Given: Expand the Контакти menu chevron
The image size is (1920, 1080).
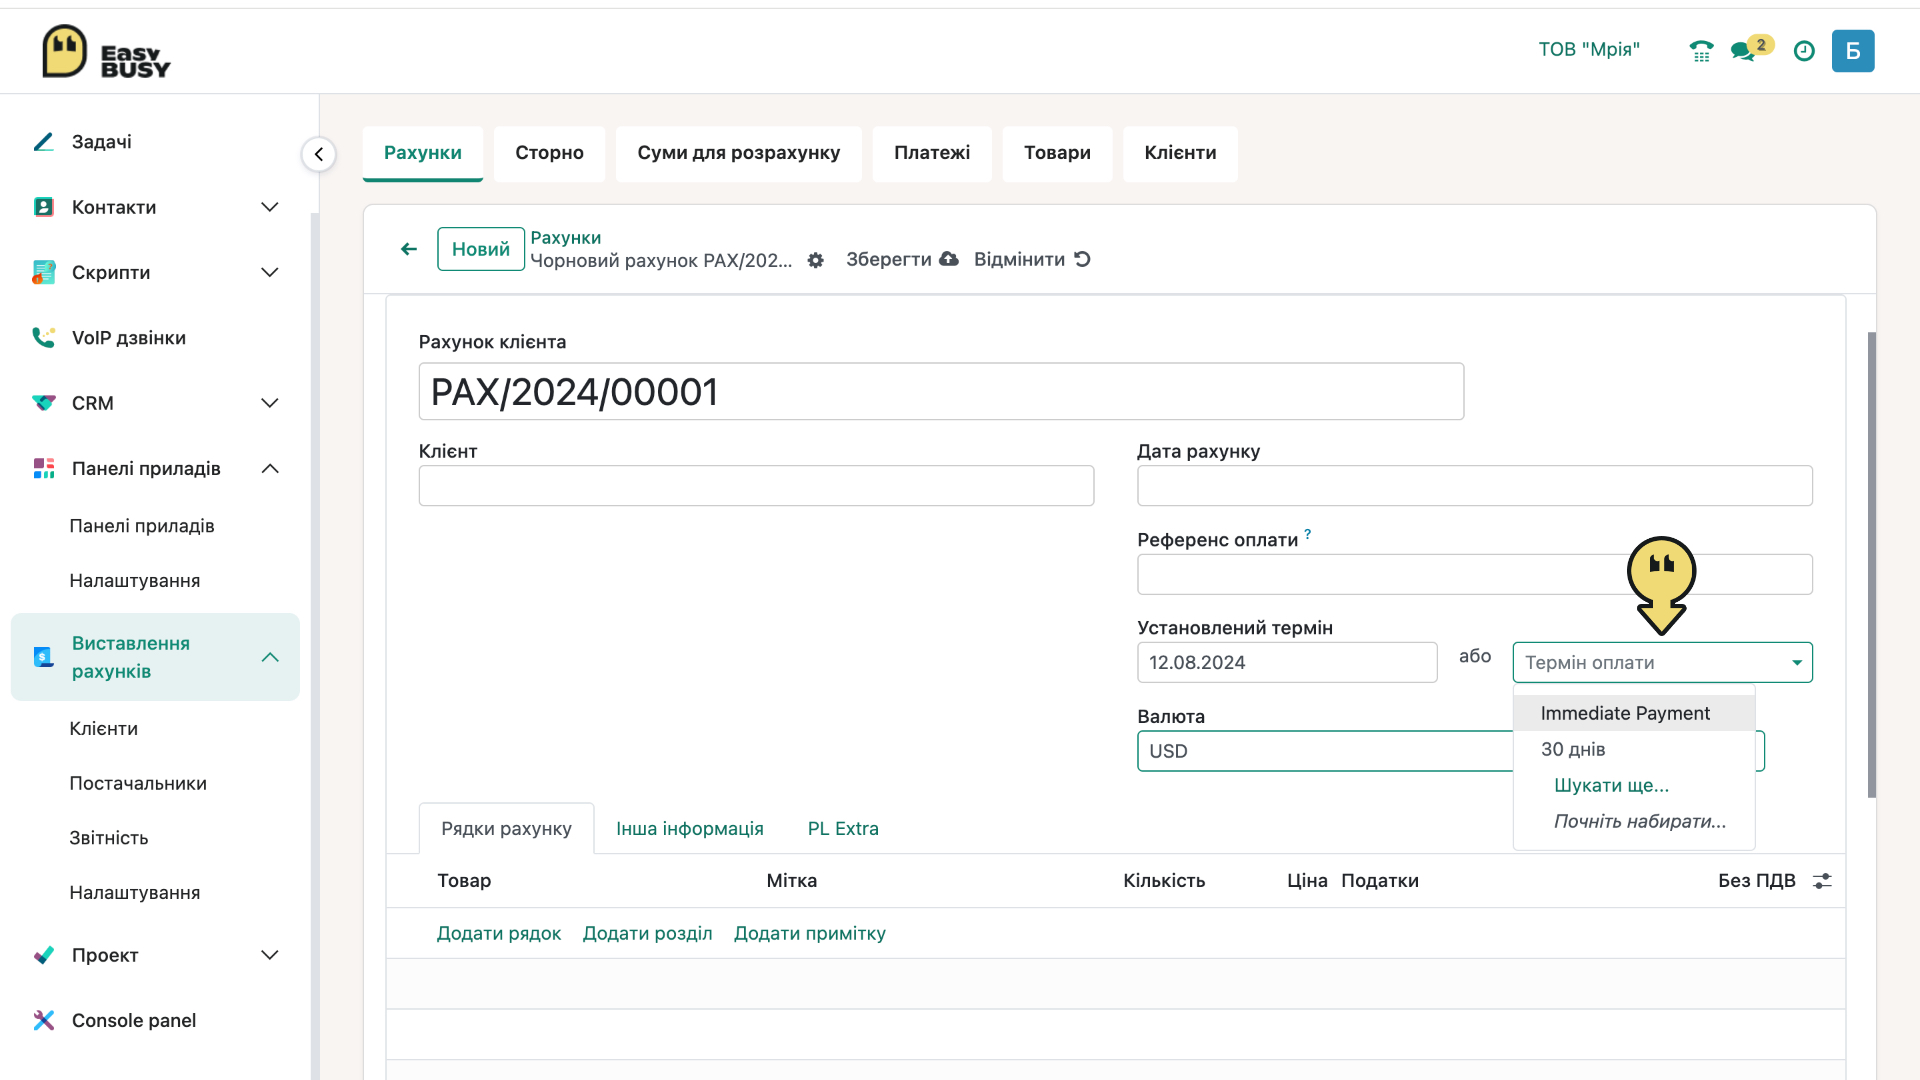Looking at the screenshot, I should click(x=270, y=207).
